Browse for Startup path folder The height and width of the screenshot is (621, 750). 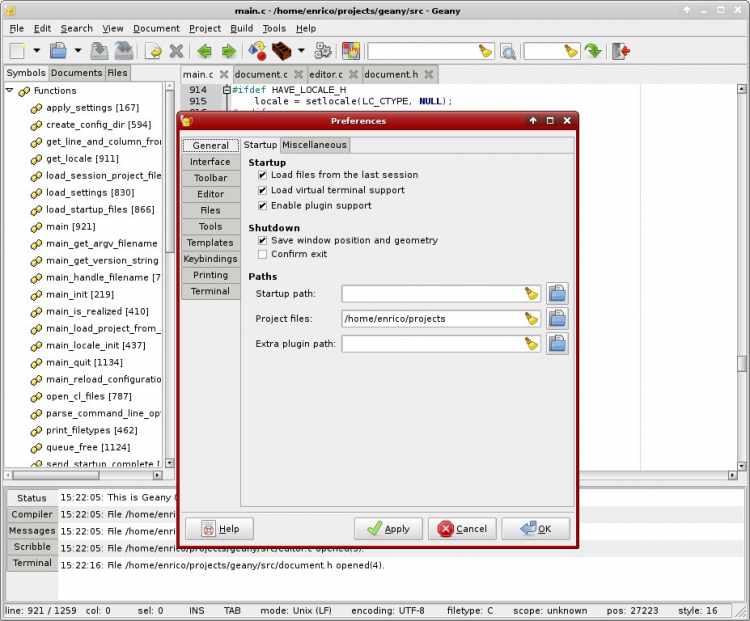[x=557, y=293]
